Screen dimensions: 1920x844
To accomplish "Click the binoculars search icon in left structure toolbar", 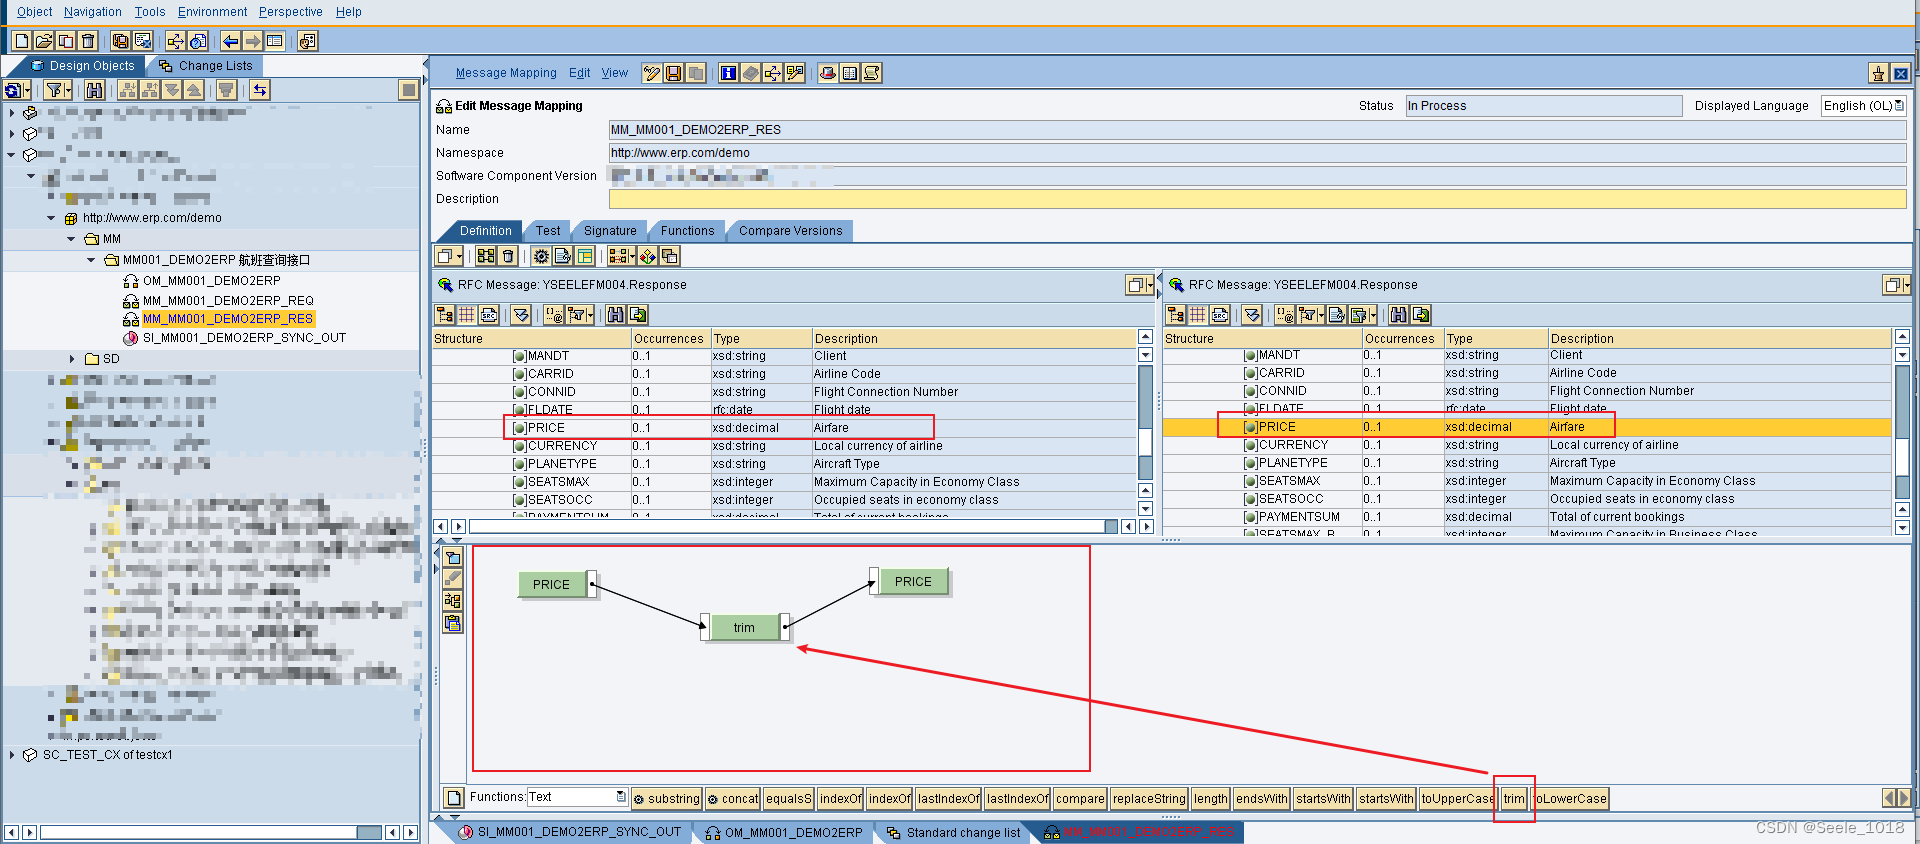I will [x=615, y=315].
